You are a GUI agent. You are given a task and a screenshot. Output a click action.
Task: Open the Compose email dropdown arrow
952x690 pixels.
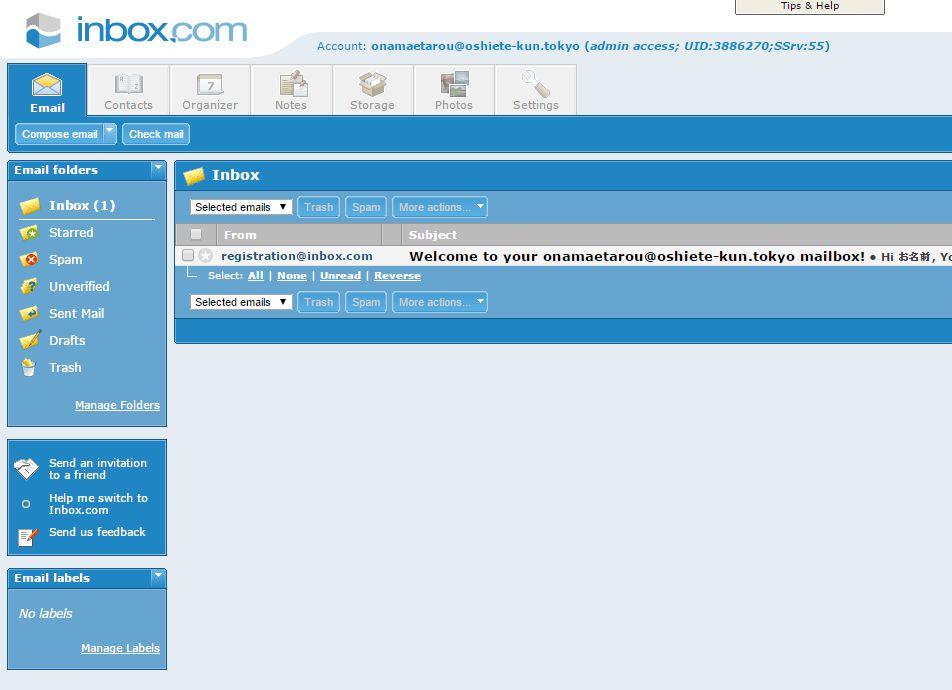pos(110,133)
